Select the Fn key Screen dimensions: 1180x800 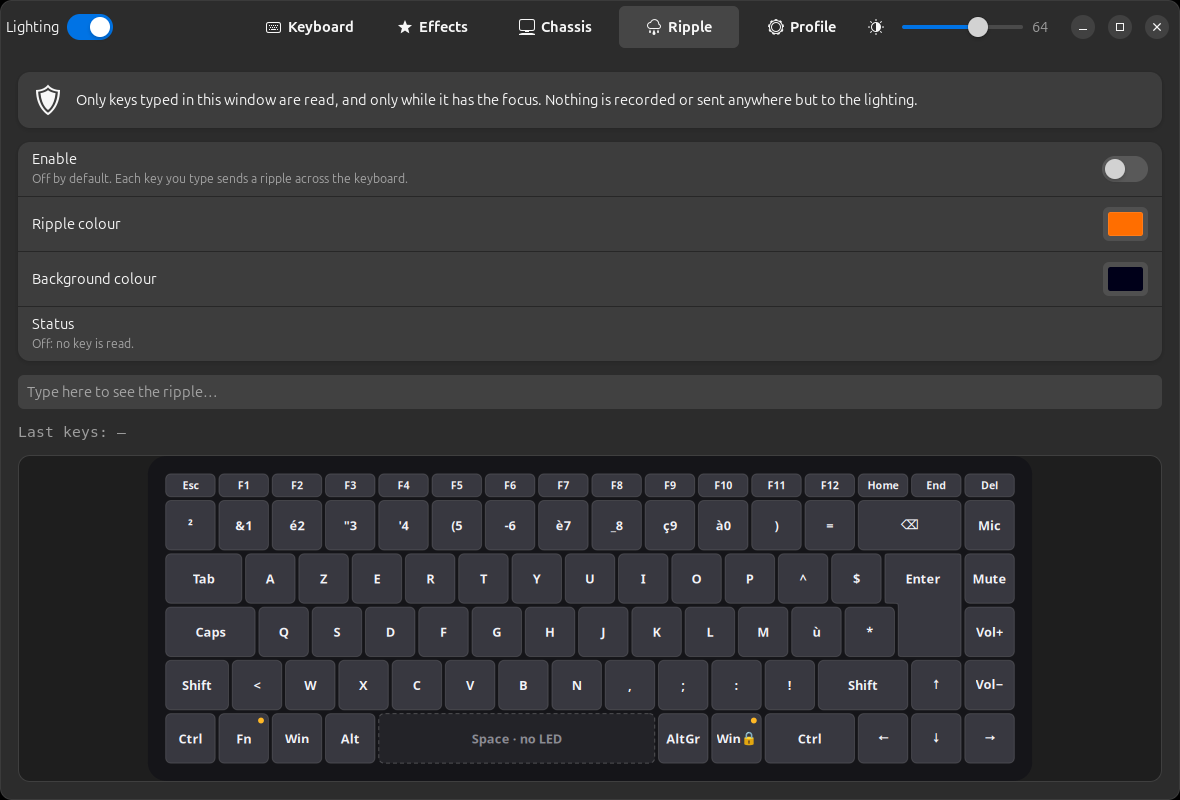243,738
